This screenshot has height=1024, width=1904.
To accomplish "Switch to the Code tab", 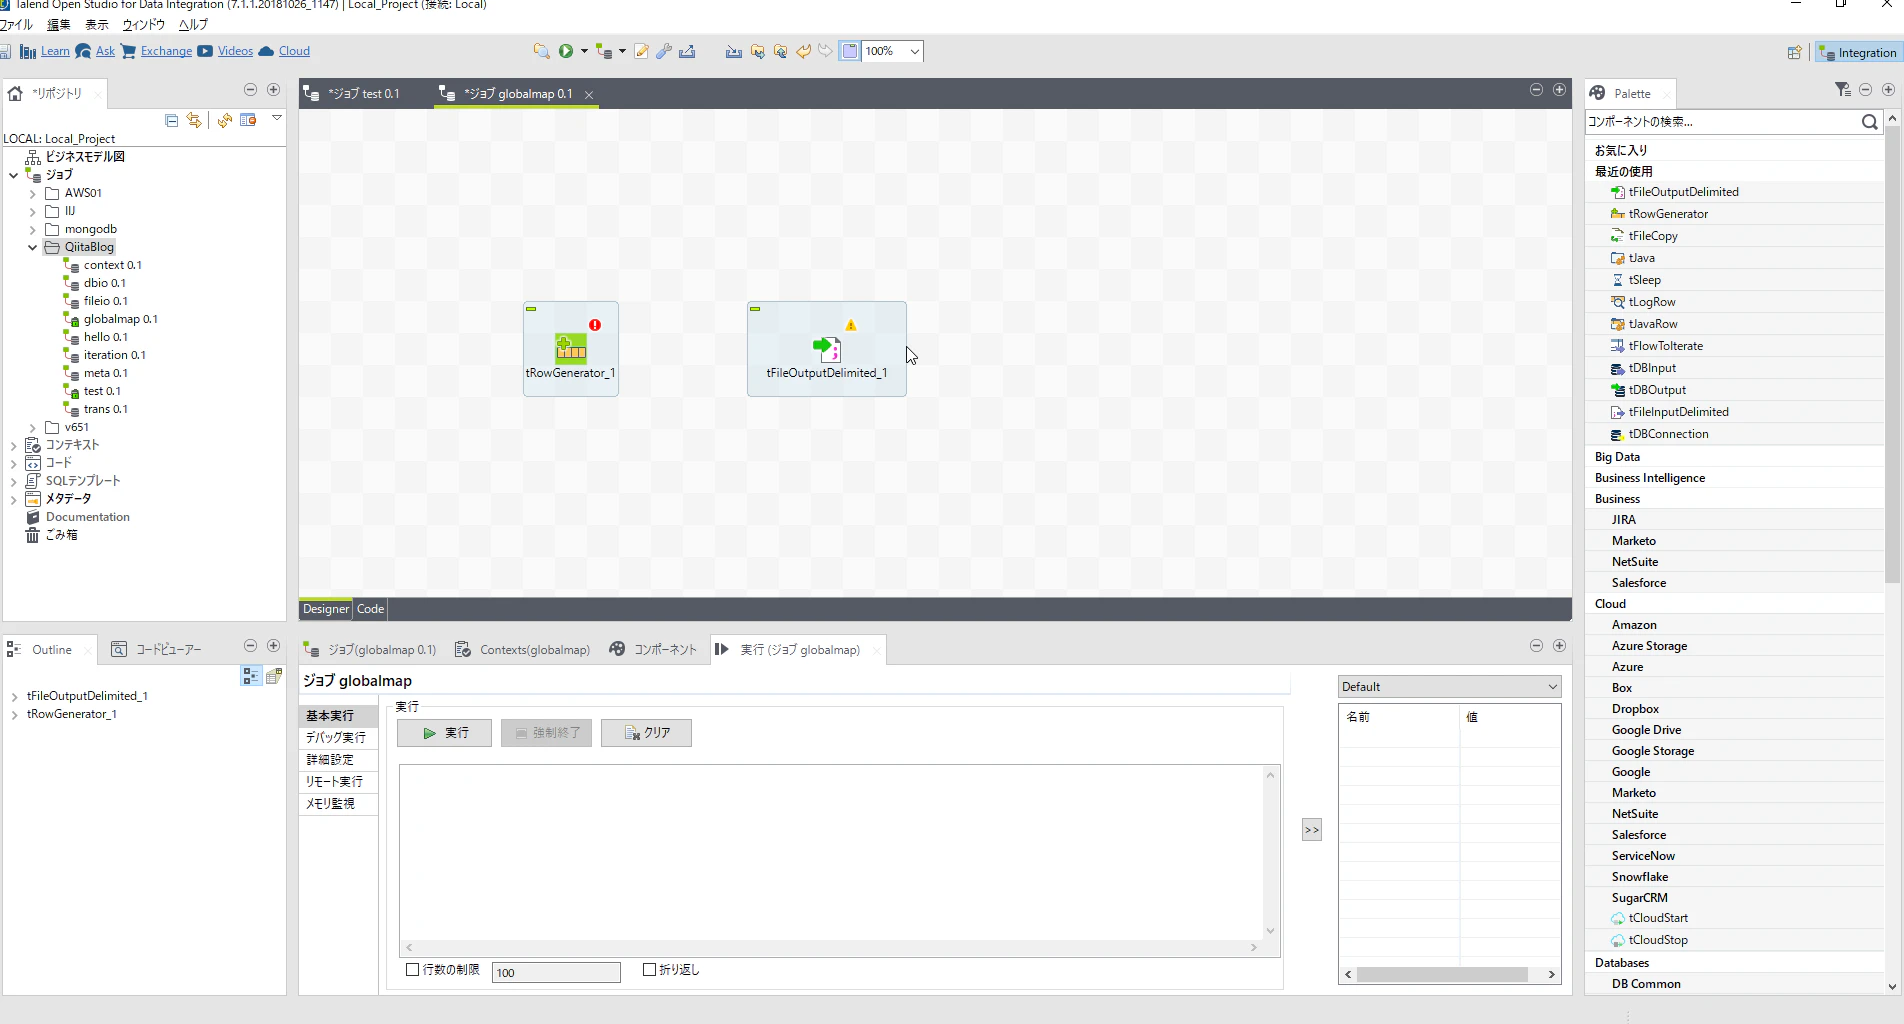I will 370,609.
